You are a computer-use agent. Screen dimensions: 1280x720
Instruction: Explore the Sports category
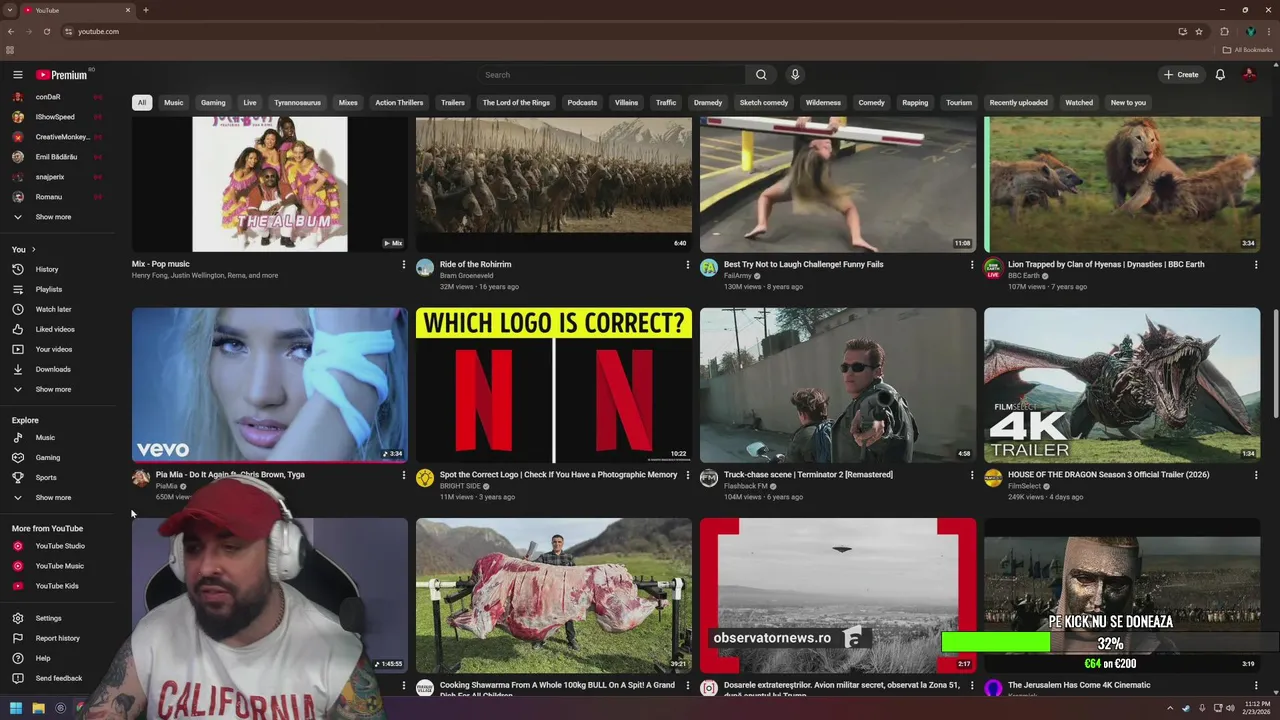click(46, 478)
